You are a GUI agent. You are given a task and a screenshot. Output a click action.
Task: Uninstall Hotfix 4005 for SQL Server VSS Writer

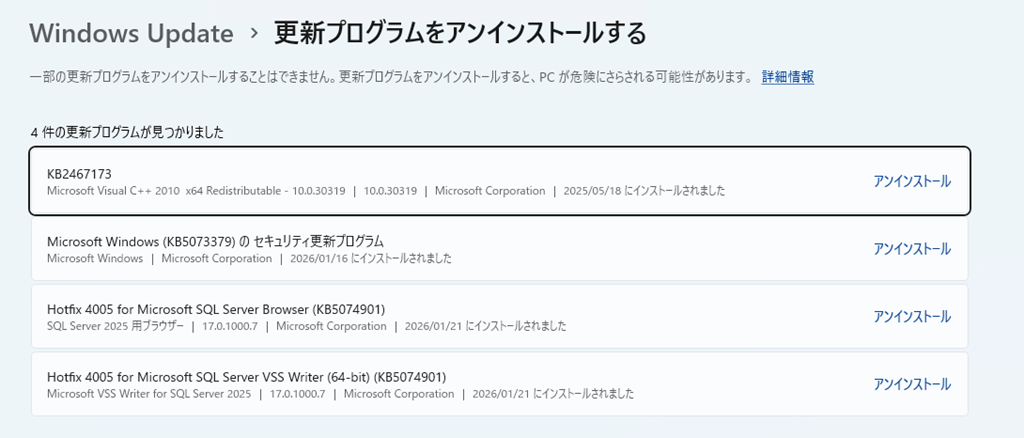click(x=911, y=384)
